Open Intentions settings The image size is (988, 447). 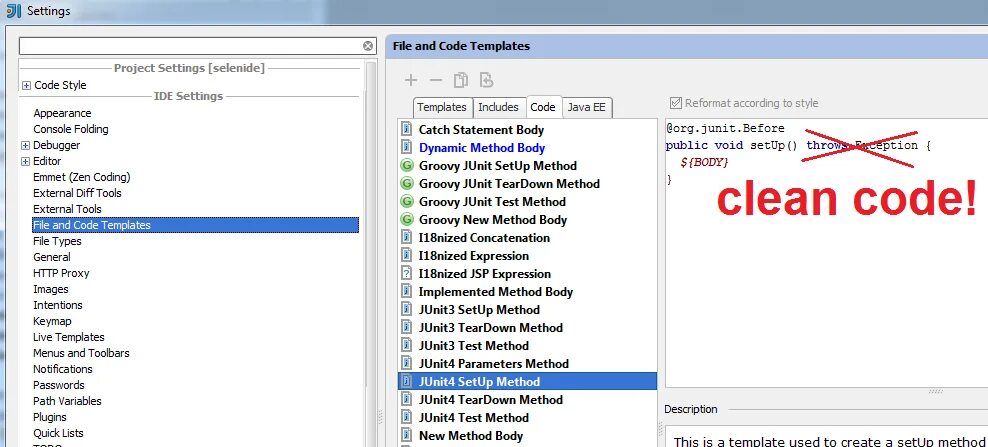tap(58, 305)
